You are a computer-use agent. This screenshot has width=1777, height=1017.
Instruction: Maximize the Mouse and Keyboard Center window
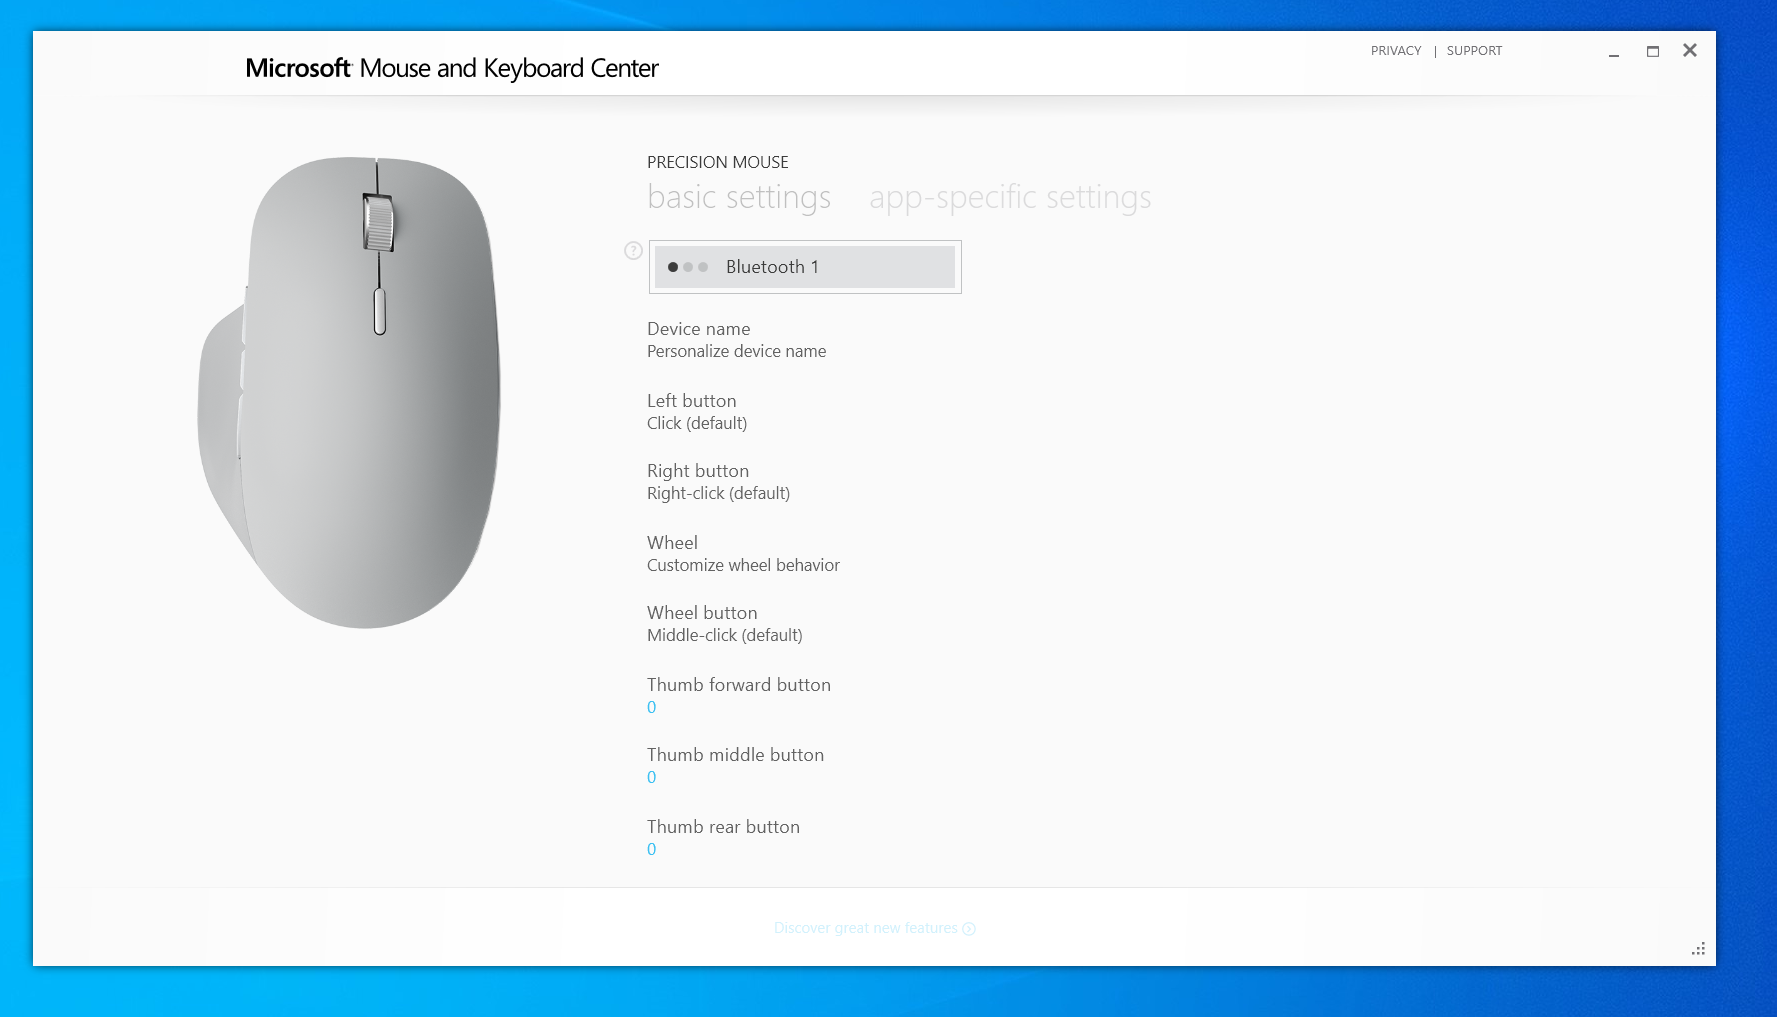1653,51
